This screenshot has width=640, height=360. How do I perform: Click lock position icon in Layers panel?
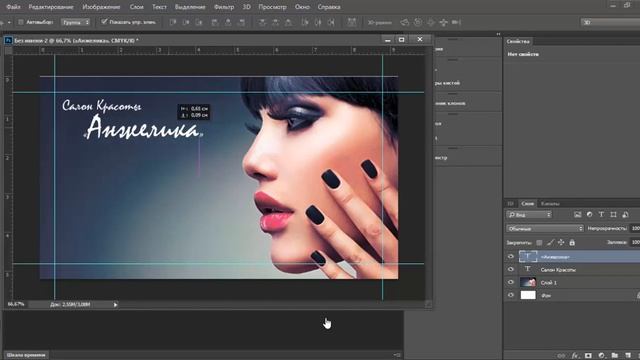coord(561,242)
